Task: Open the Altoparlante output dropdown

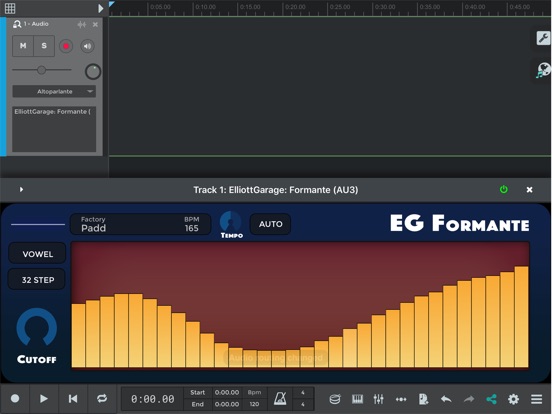Action: (x=54, y=91)
